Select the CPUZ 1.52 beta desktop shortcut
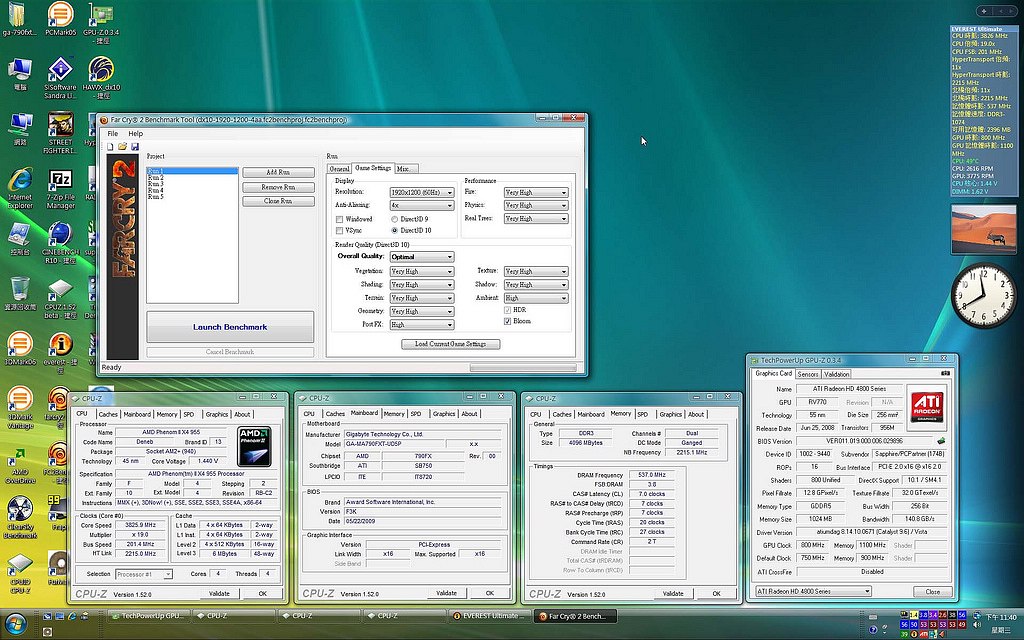The image size is (1024, 640). [x=60, y=299]
